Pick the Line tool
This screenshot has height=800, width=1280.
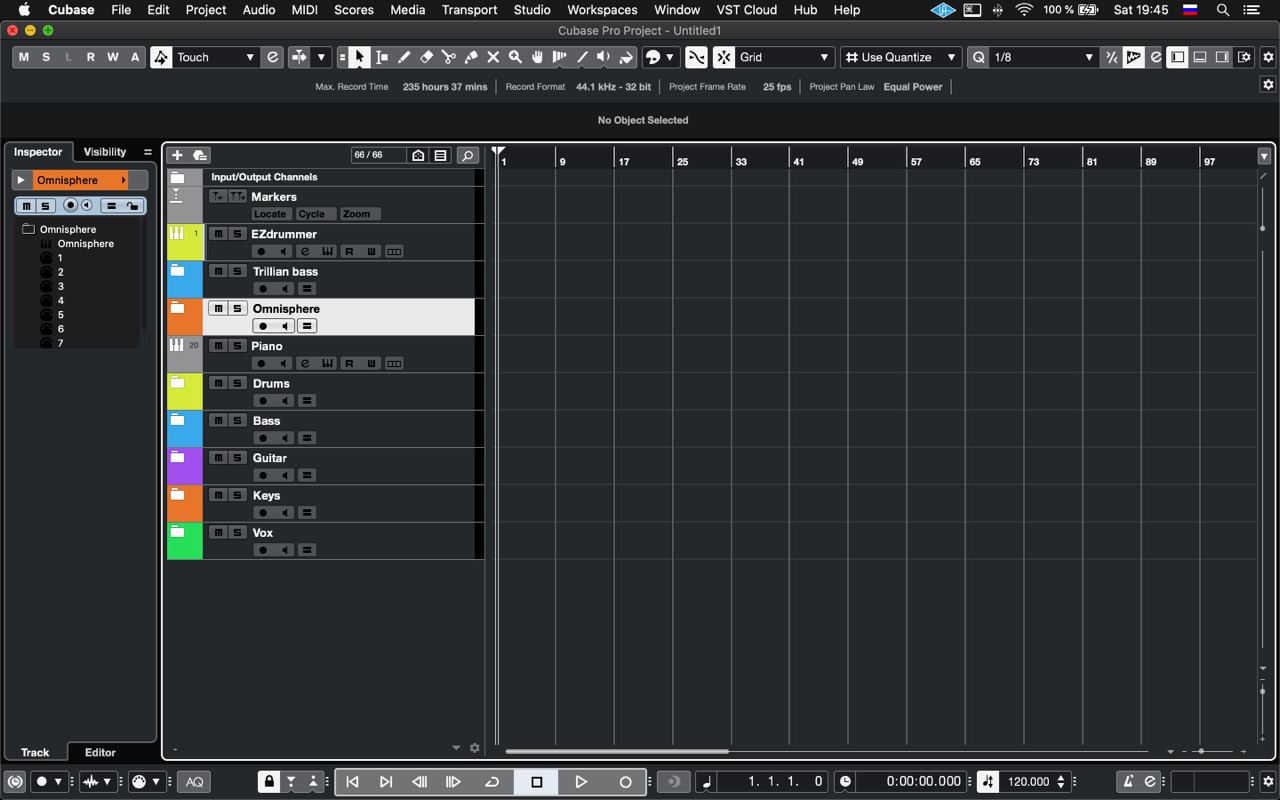(x=581, y=57)
